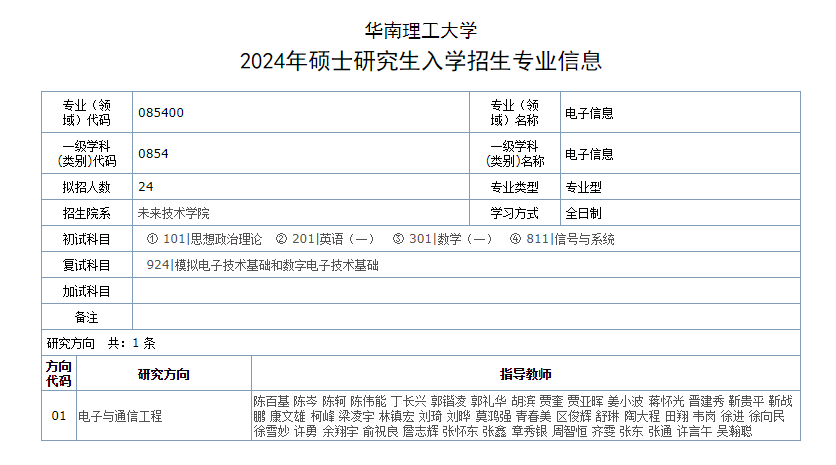Viewport: 836px width, 465px height.
Task: Click the 招生院系 label cell
Action: coord(87,213)
